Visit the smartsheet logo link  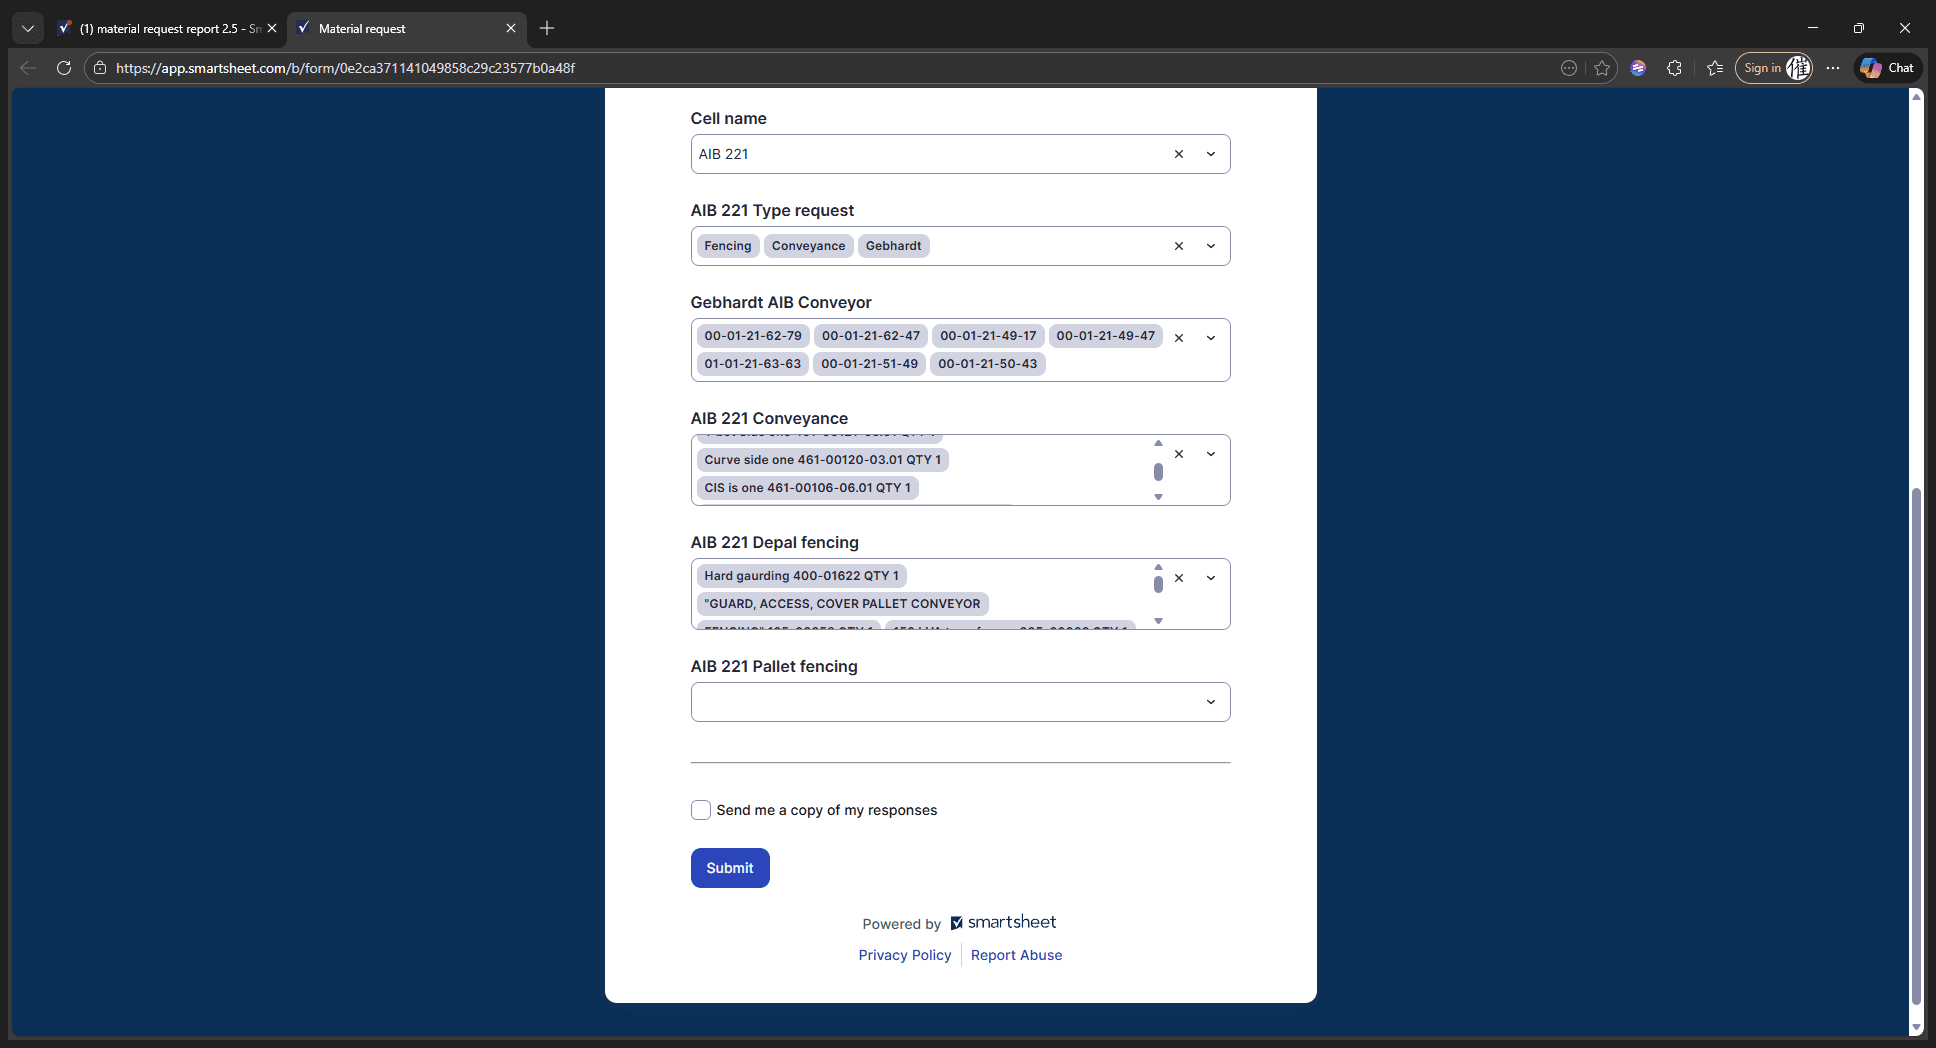click(x=1003, y=922)
